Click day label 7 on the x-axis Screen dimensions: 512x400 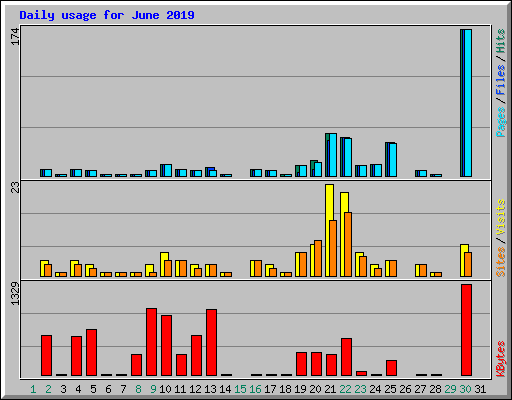(x=123, y=389)
